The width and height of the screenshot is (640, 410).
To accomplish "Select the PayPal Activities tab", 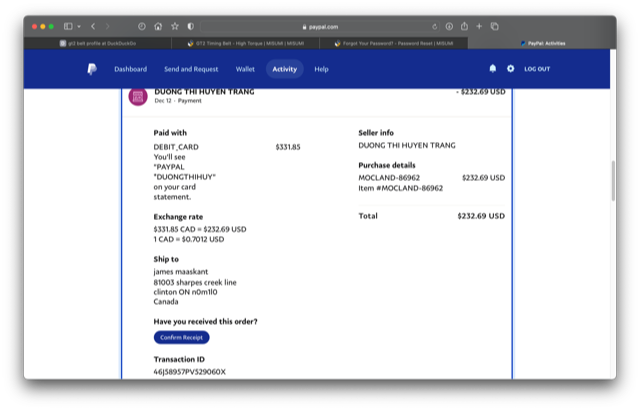I will [x=542, y=43].
